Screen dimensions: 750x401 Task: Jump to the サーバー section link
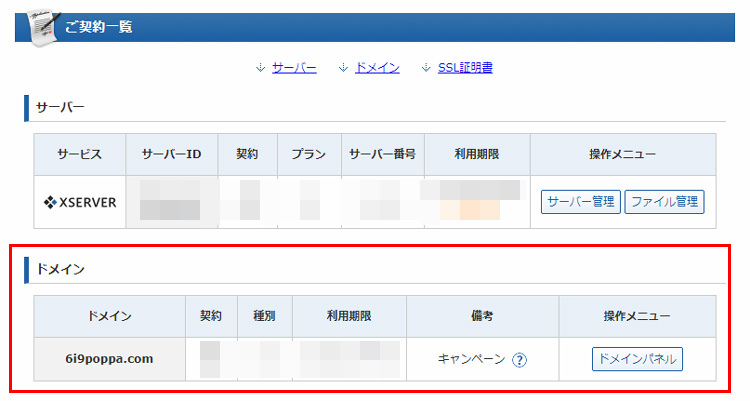[x=294, y=68]
